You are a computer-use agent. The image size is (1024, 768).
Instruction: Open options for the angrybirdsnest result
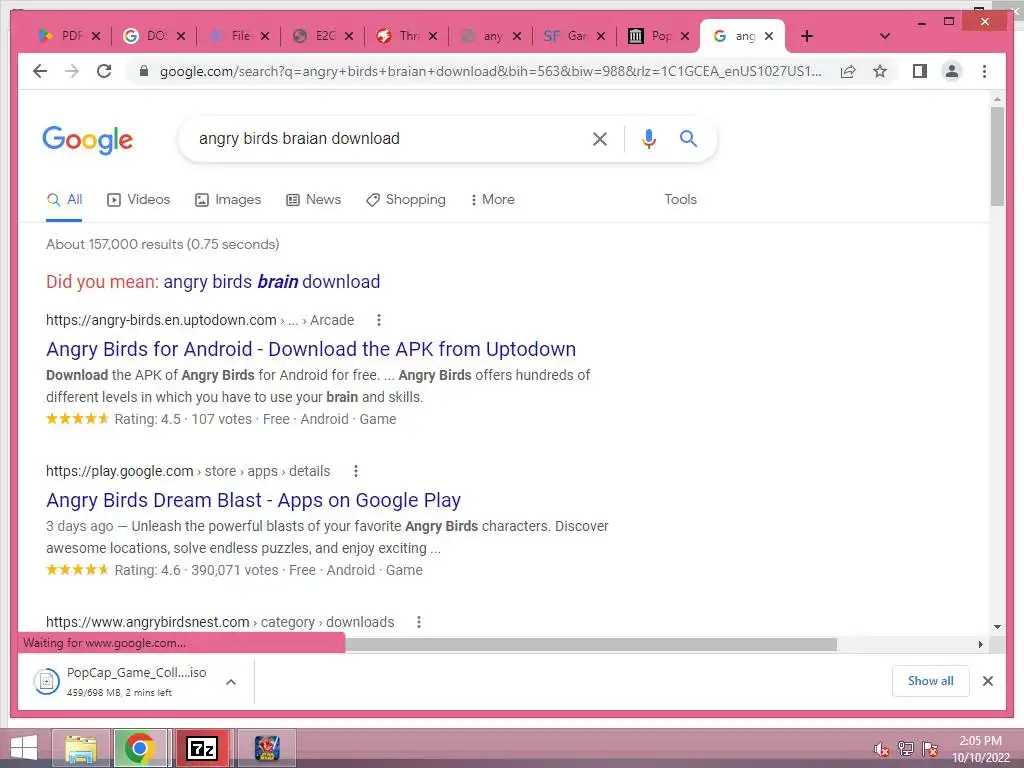point(419,622)
